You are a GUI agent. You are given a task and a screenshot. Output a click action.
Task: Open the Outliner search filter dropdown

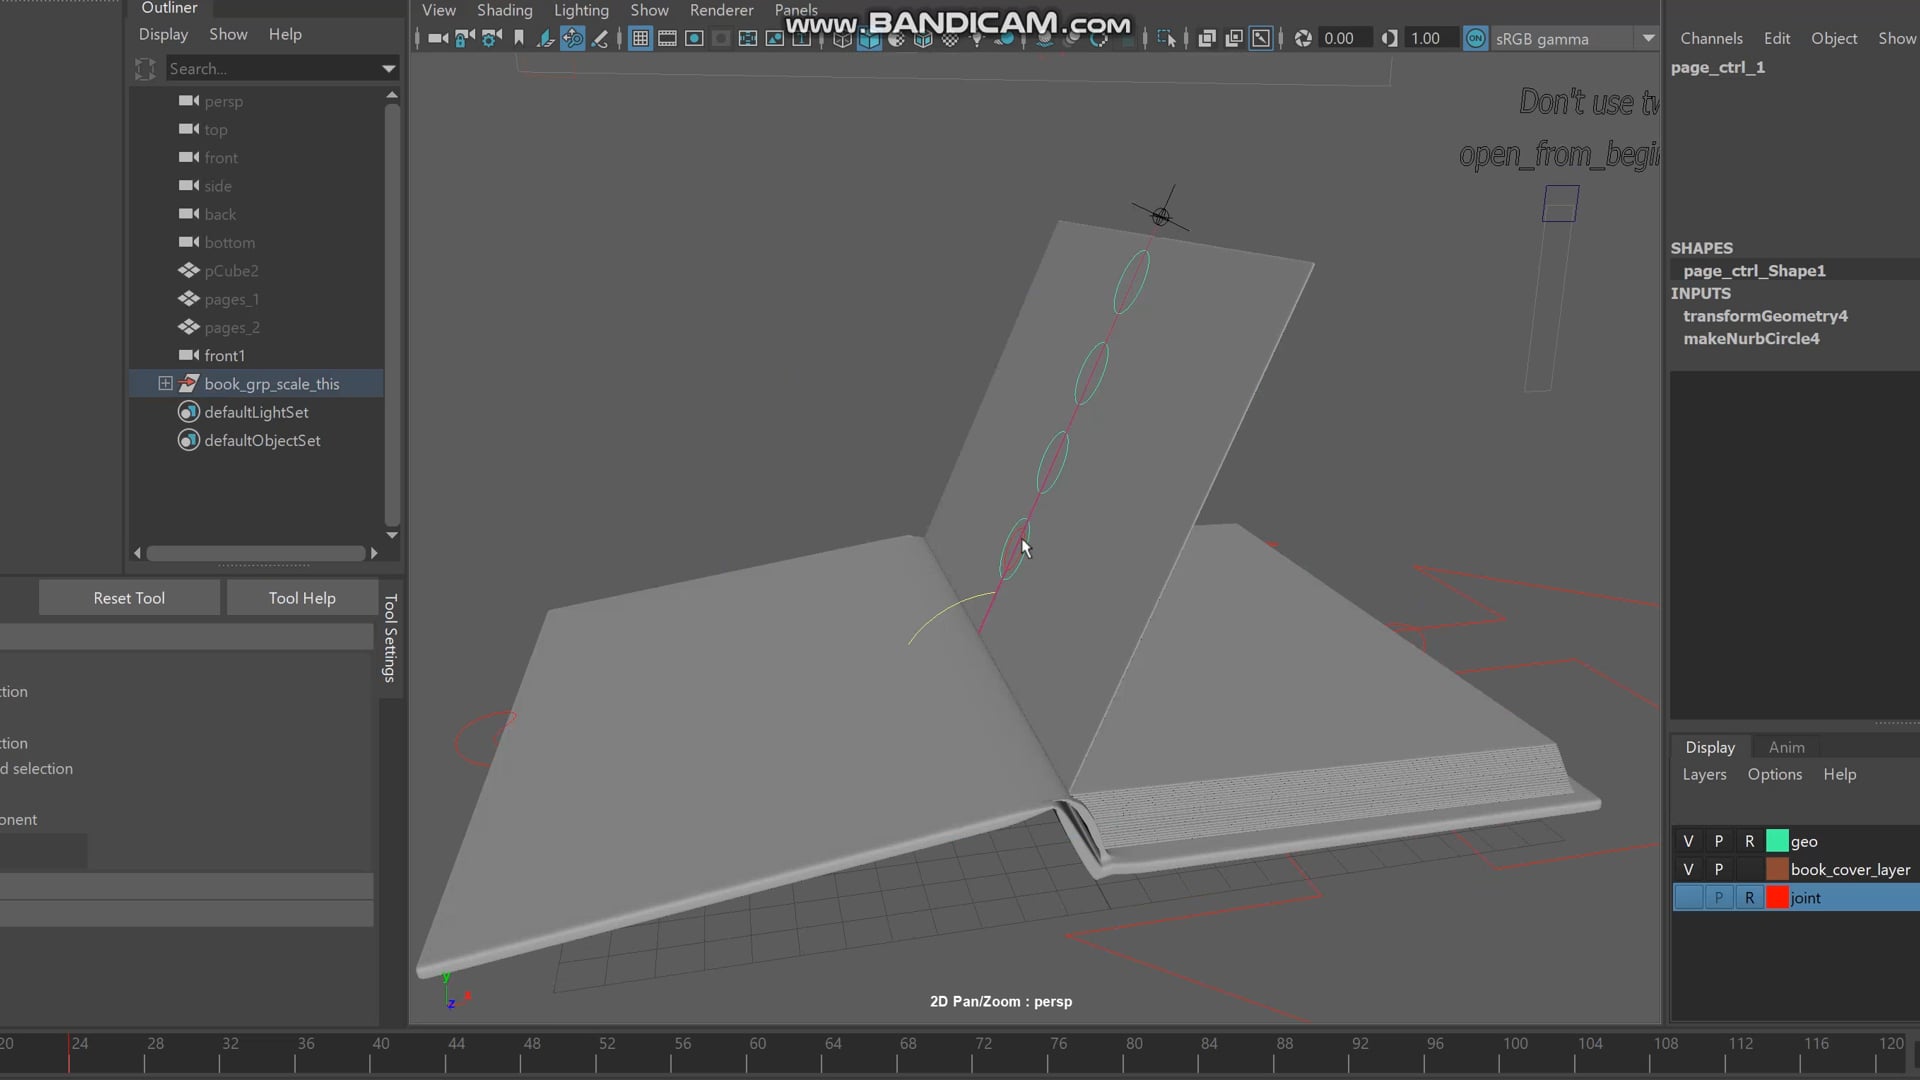point(388,68)
